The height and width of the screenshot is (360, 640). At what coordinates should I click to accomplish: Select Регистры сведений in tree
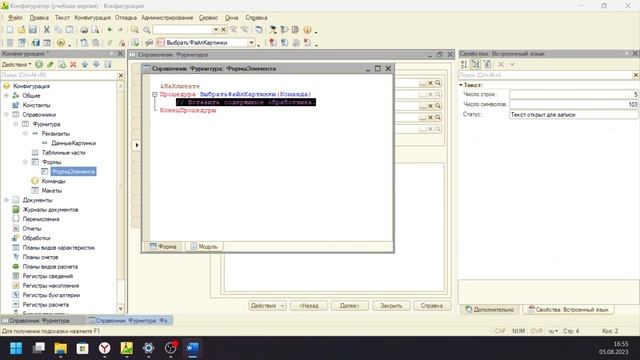(x=48, y=276)
